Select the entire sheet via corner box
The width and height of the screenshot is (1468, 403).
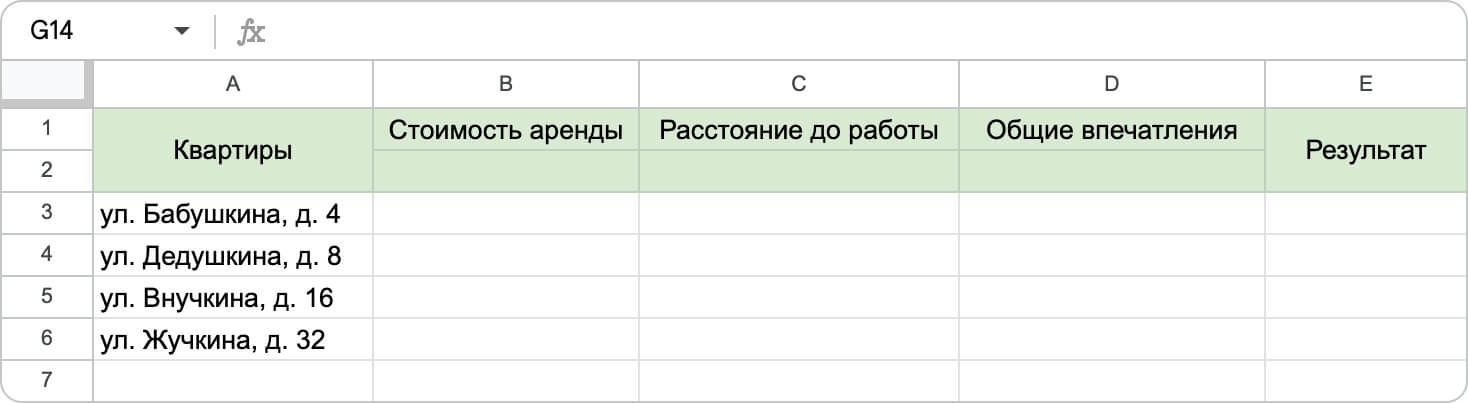click(47, 85)
